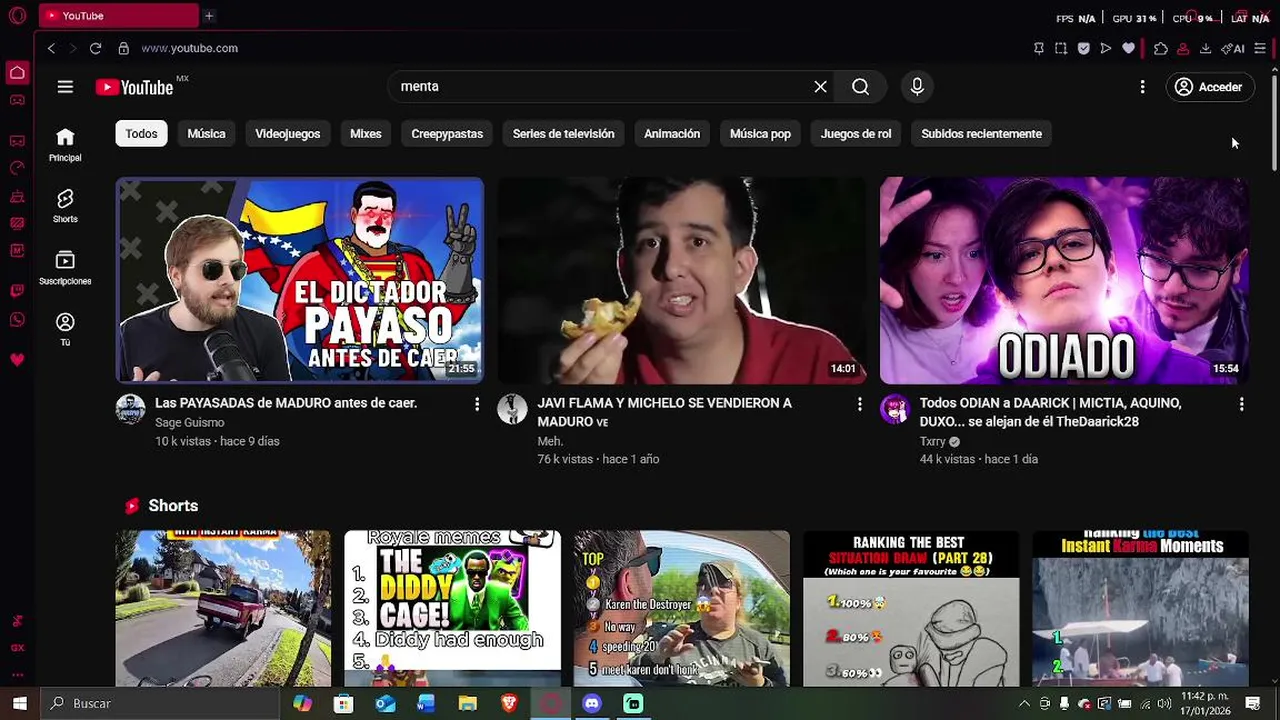Open Discord from the taskbar
This screenshot has width=1280, height=720.
pos(592,703)
